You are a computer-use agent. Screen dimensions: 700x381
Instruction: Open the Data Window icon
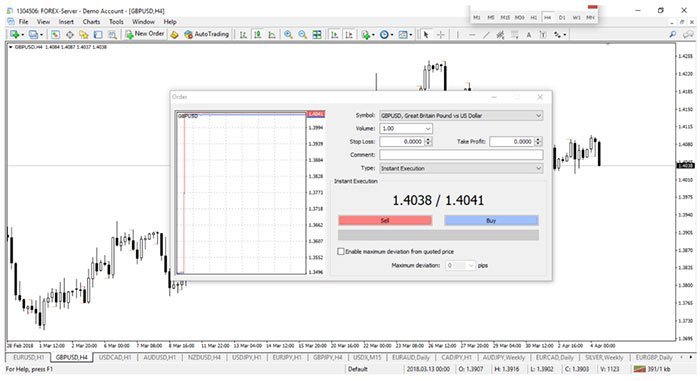point(70,34)
